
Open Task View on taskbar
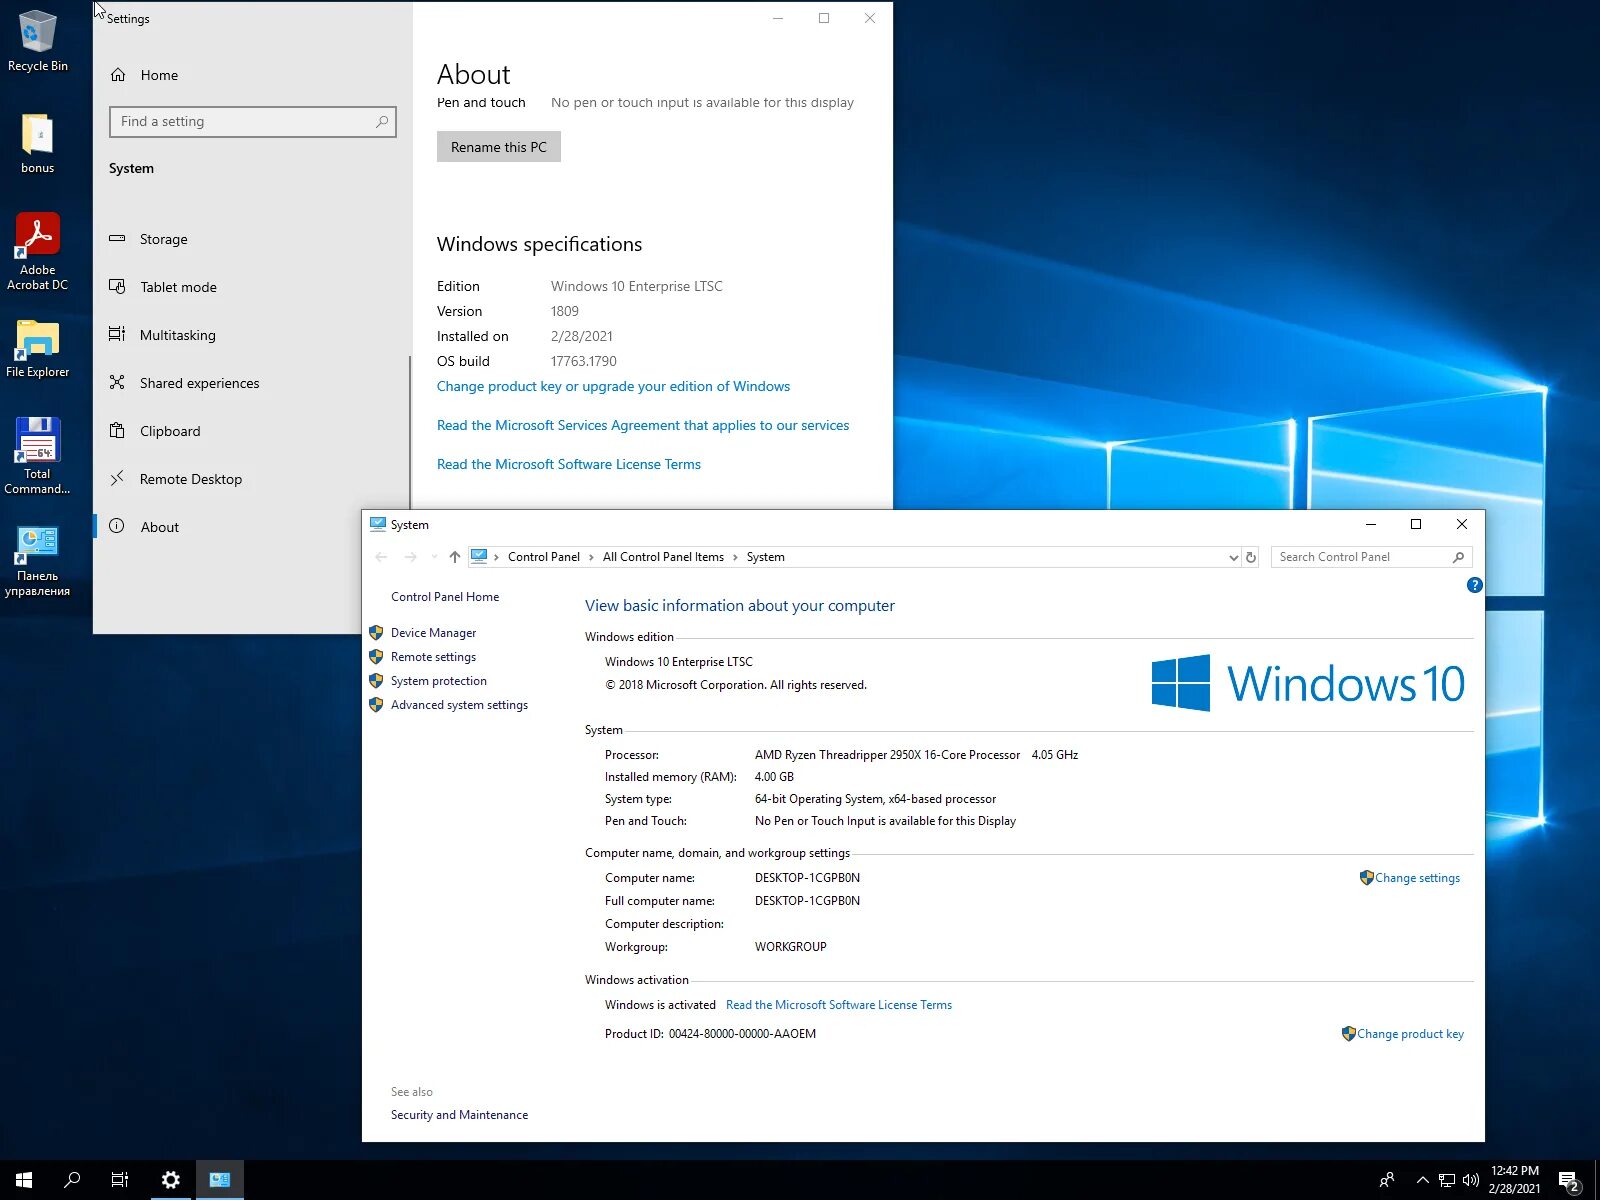tap(120, 1180)
